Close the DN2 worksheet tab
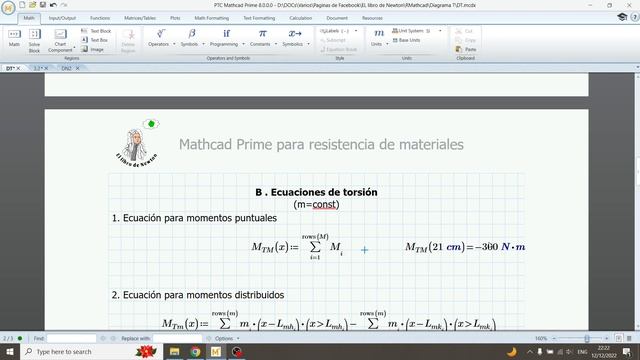 [78, 68]
